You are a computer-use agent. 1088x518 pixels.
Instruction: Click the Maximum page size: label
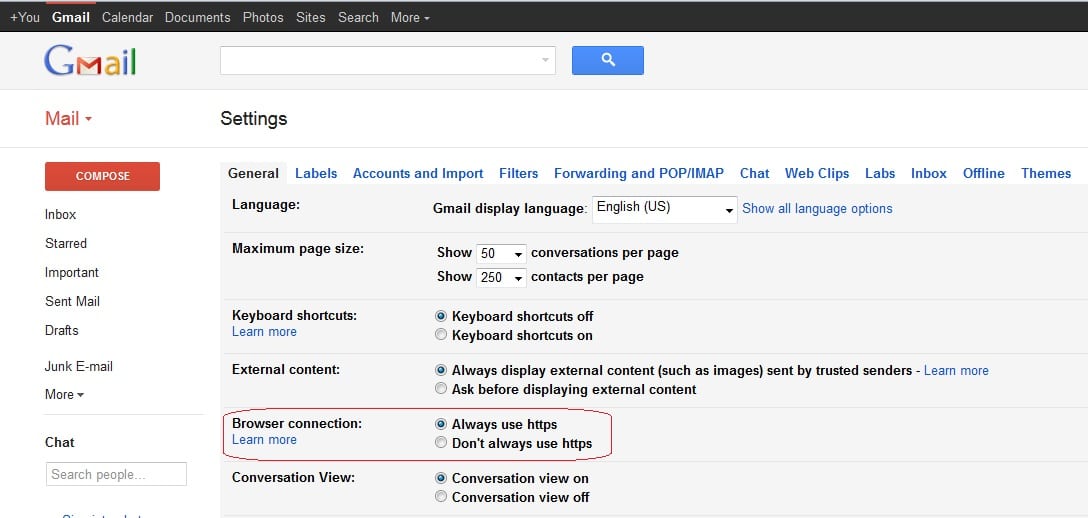click(x=298, y=248)
